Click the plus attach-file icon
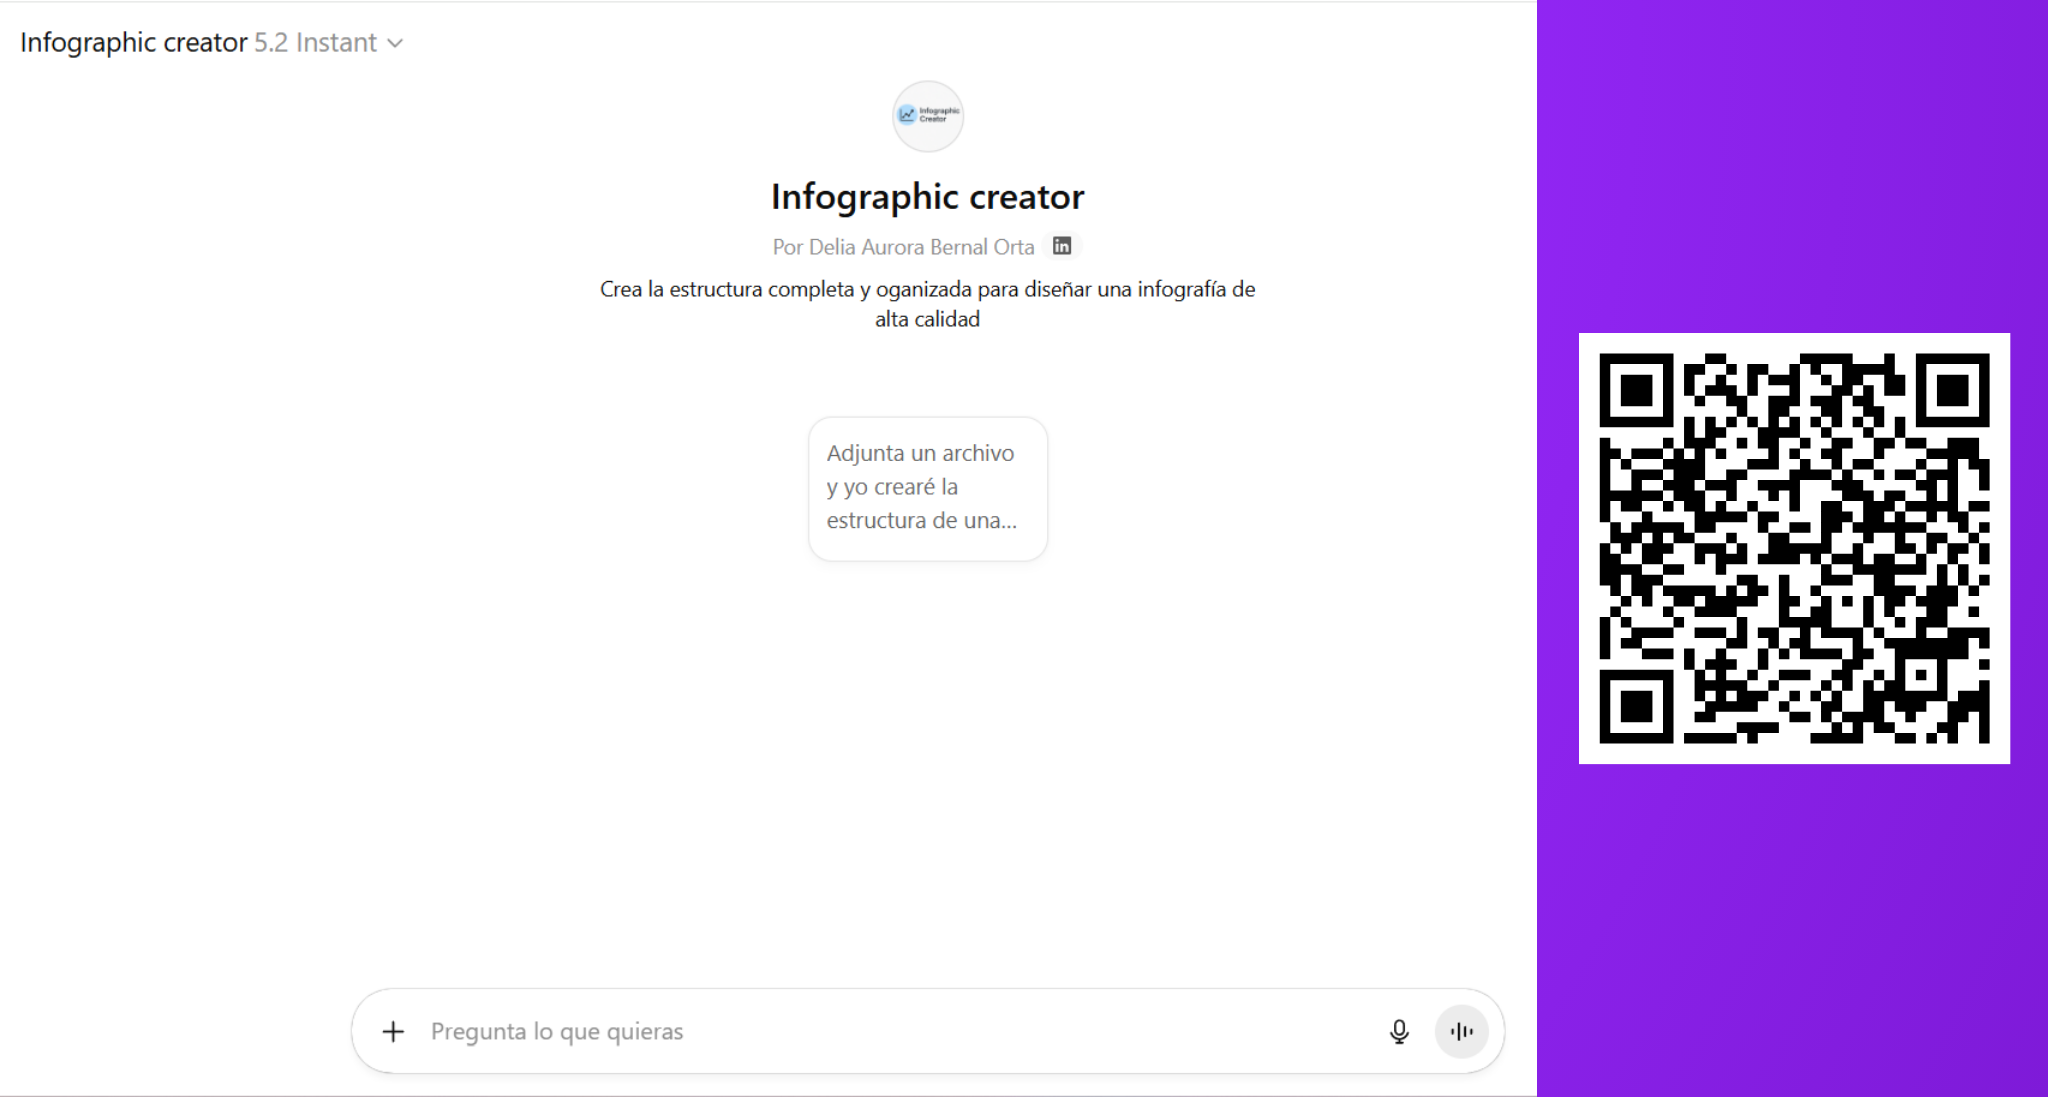Viewport: 2048px width, 1097px height. click(393, 1031)
